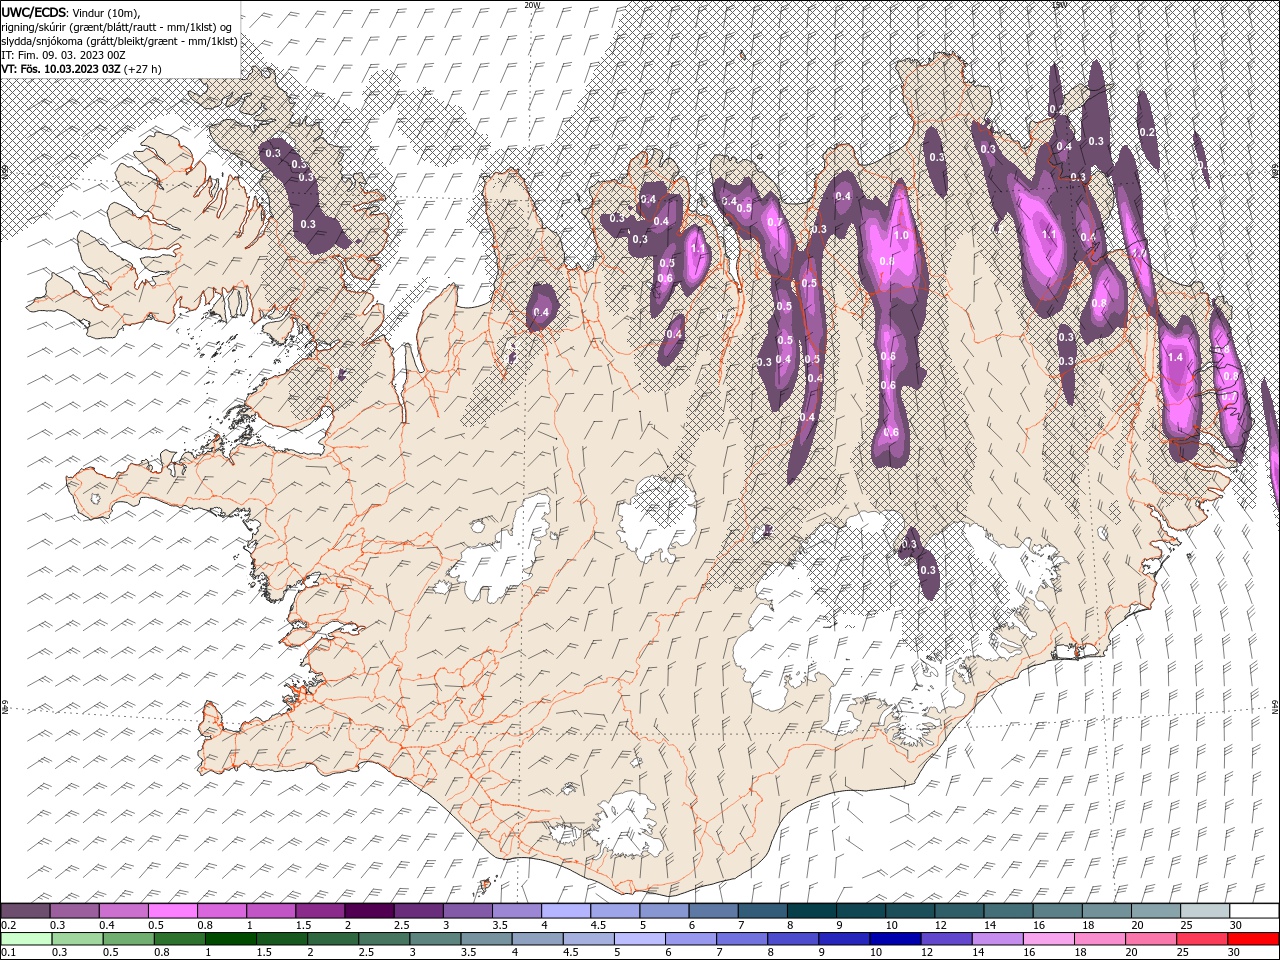Pick the light green swatch between 0.3 and 0.5
The width and height of the screenshot is (1280, 960).
point(77,939)
